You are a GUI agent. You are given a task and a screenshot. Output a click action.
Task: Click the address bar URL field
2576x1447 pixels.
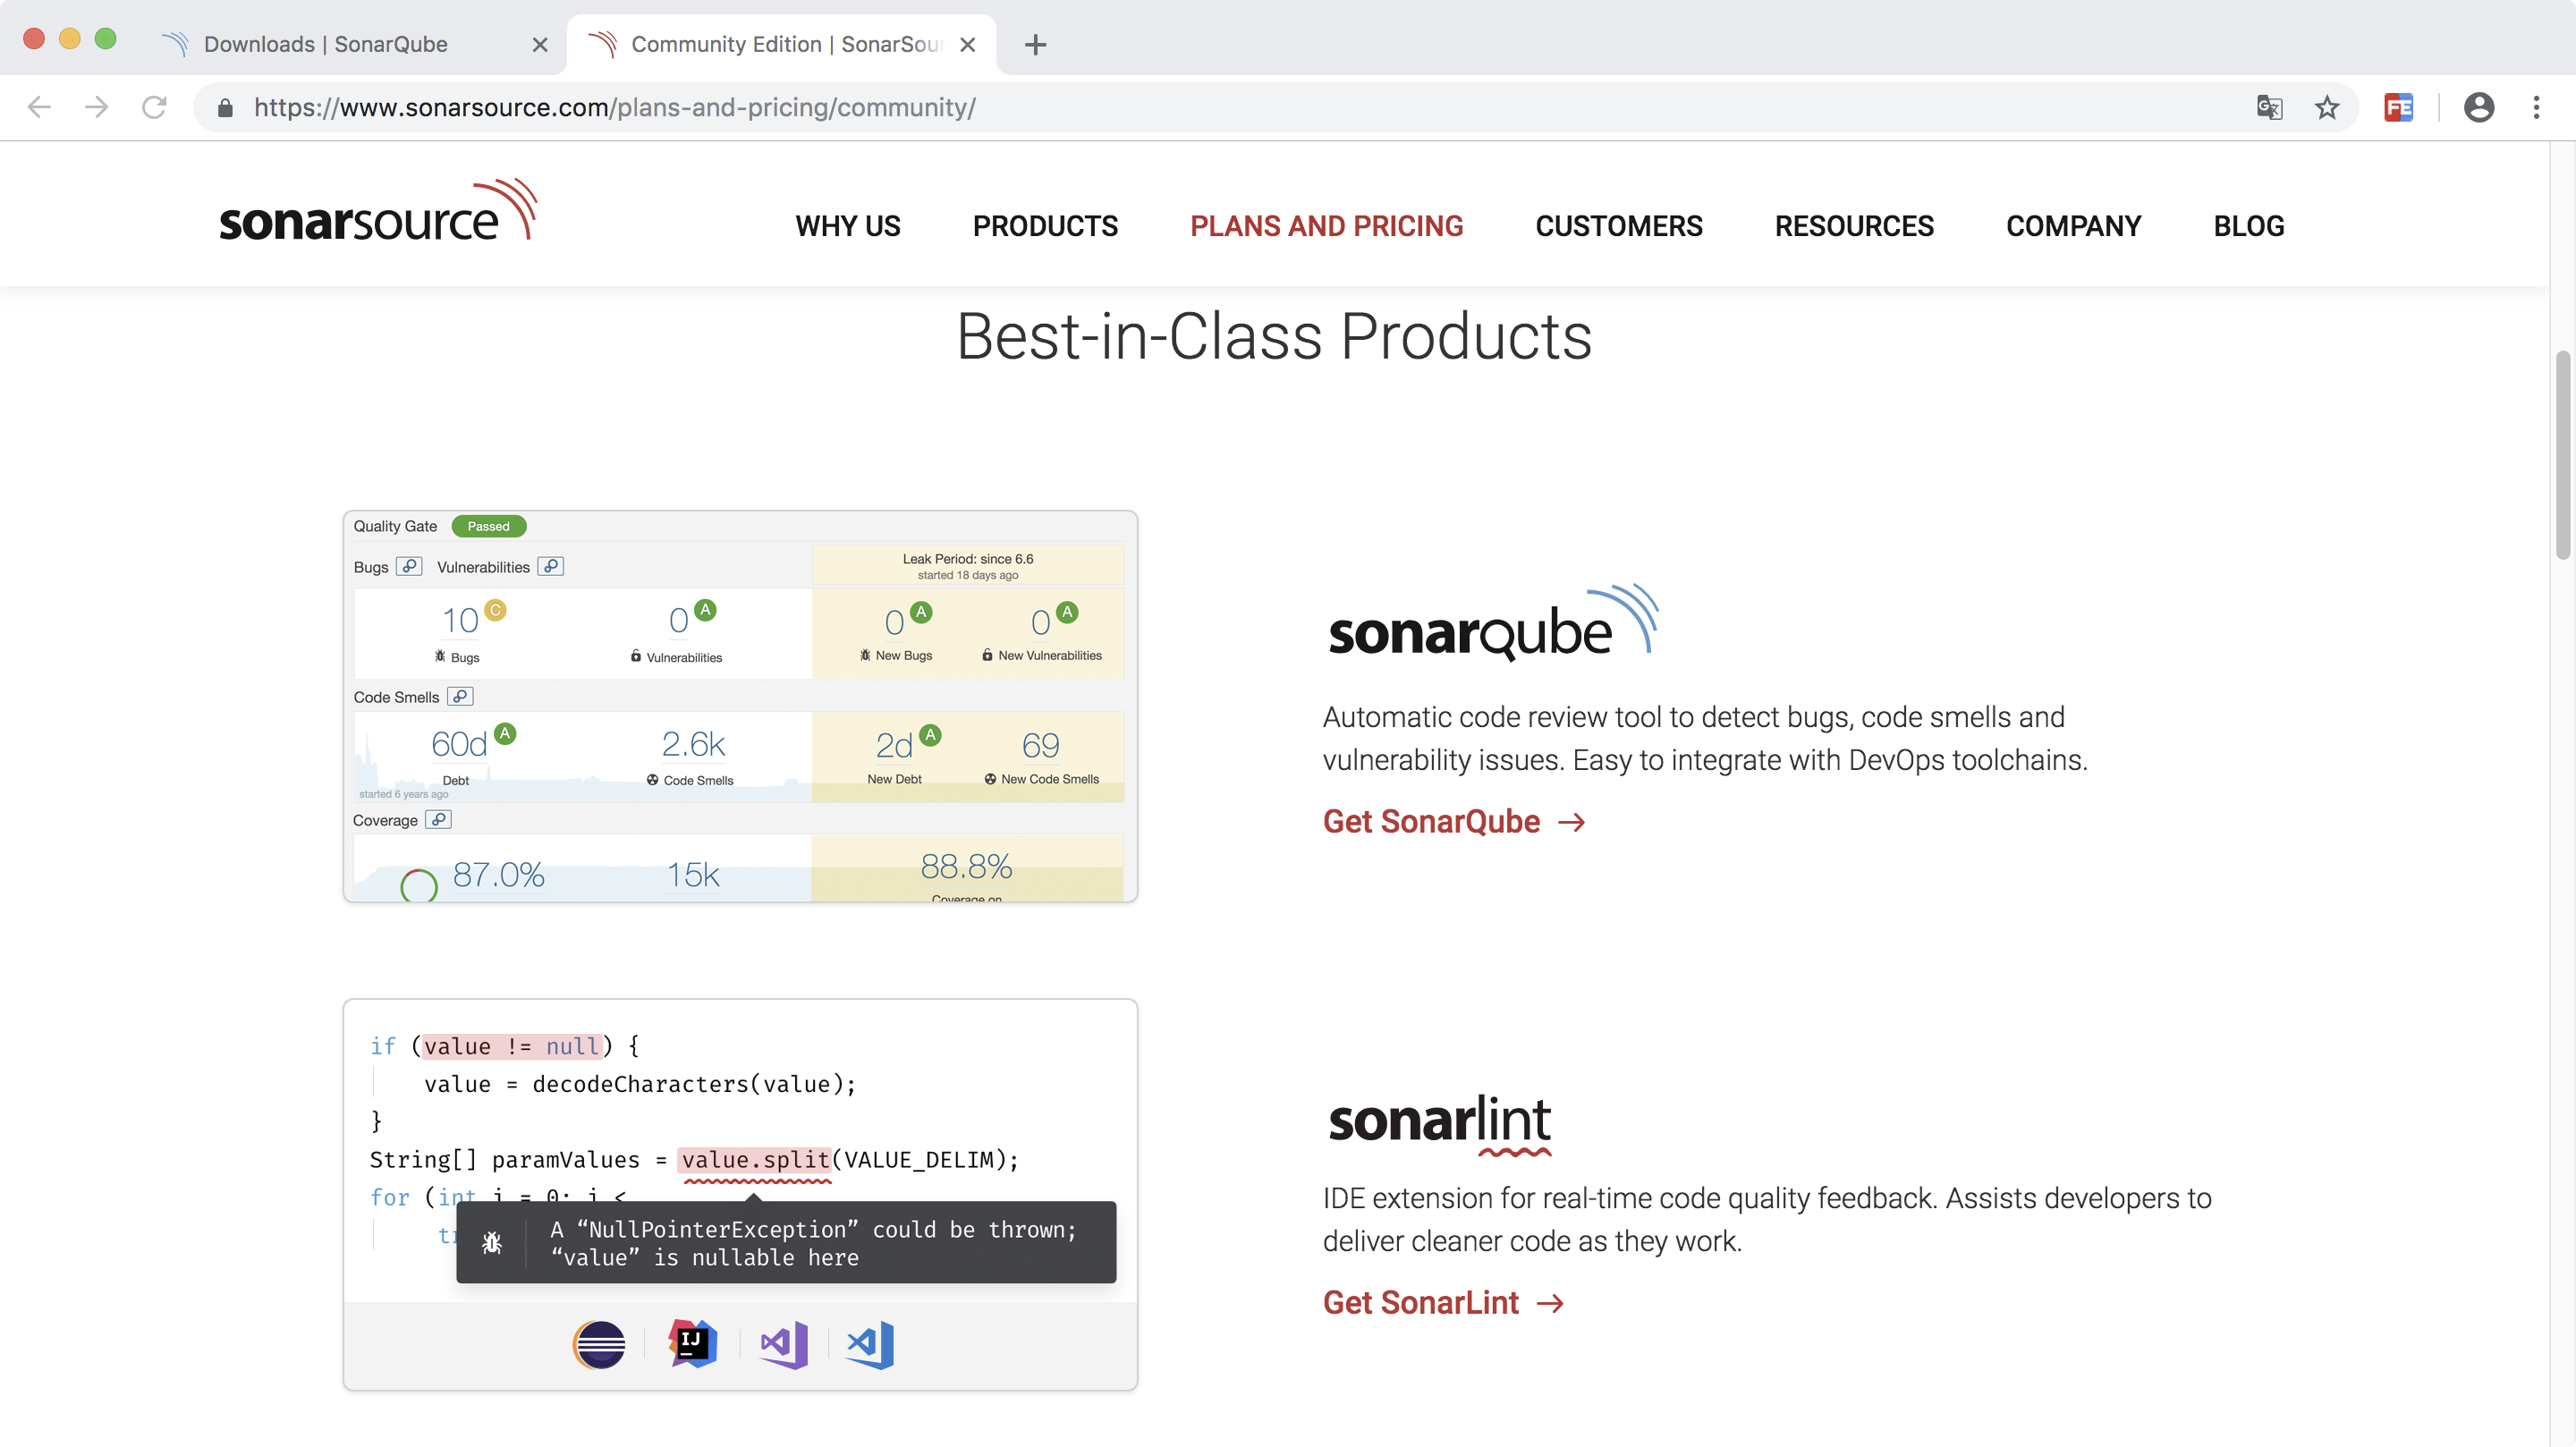(x=1200, y=107)
